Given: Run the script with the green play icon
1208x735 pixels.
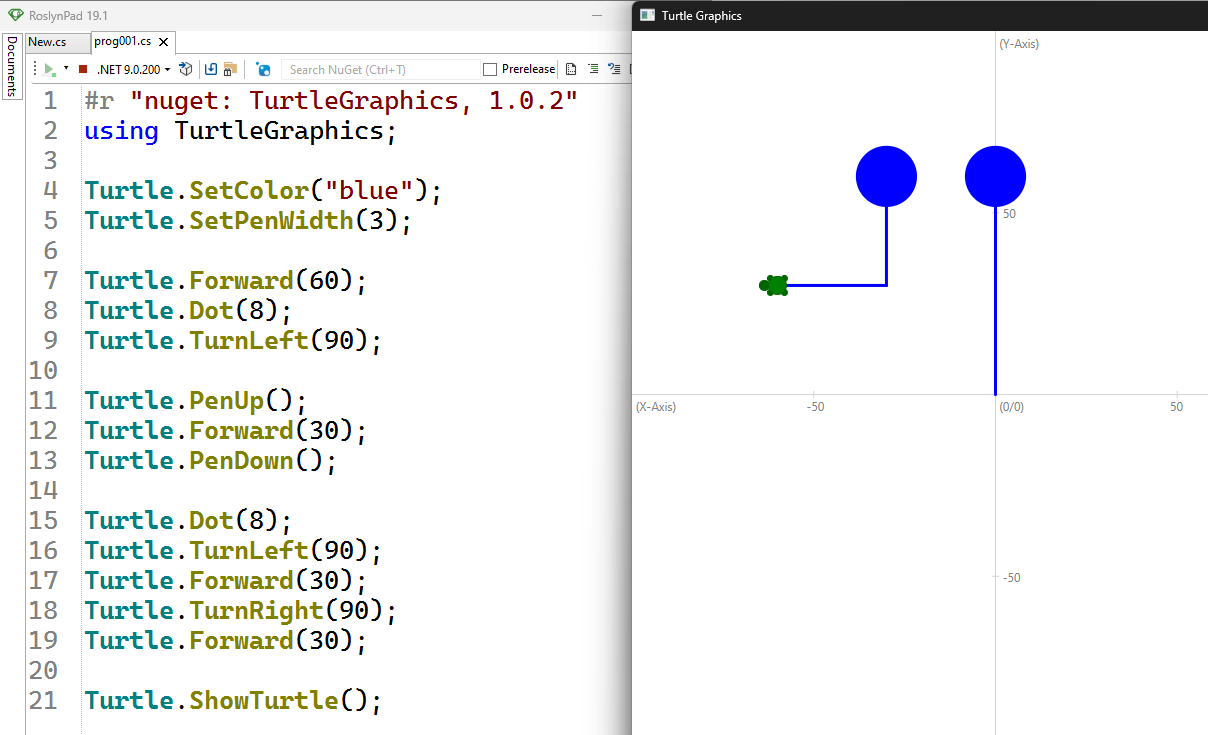Looking at the screenshot, I should [x=48, y=69].
